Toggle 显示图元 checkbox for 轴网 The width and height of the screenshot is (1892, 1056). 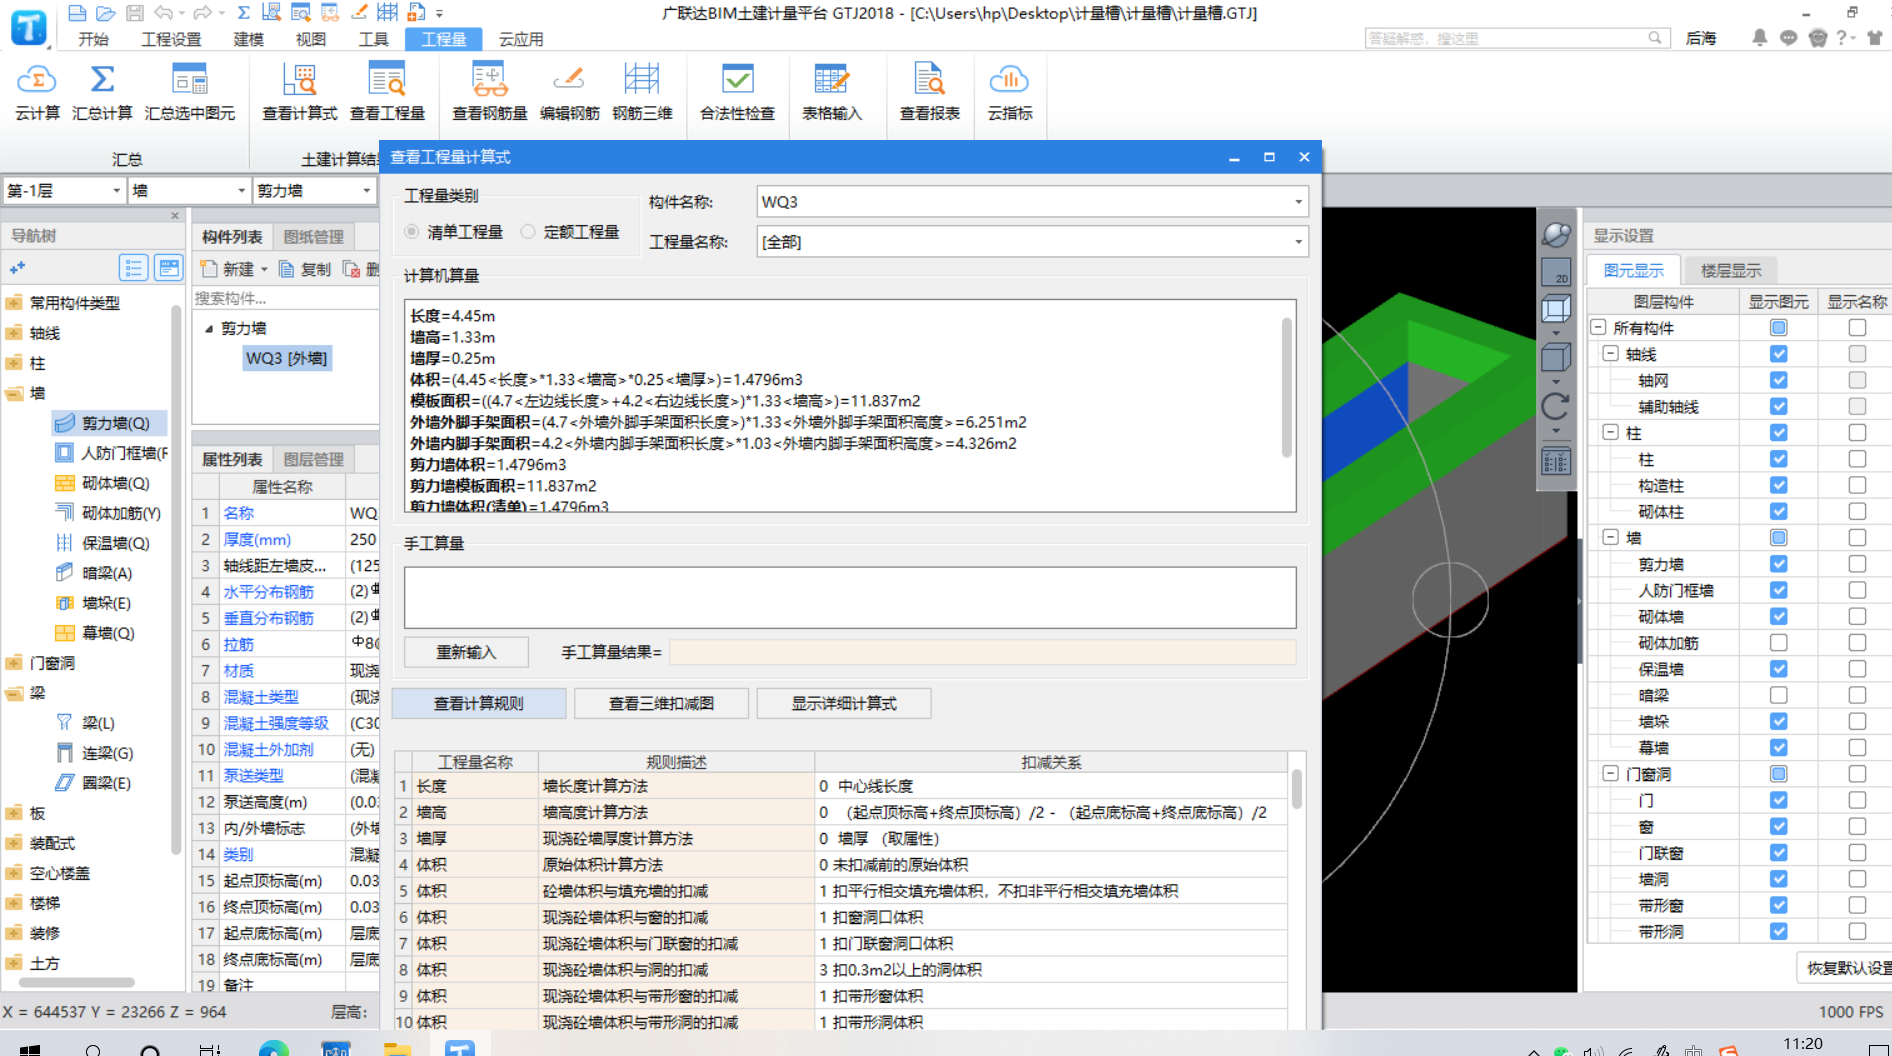(x=1778, y=380)
